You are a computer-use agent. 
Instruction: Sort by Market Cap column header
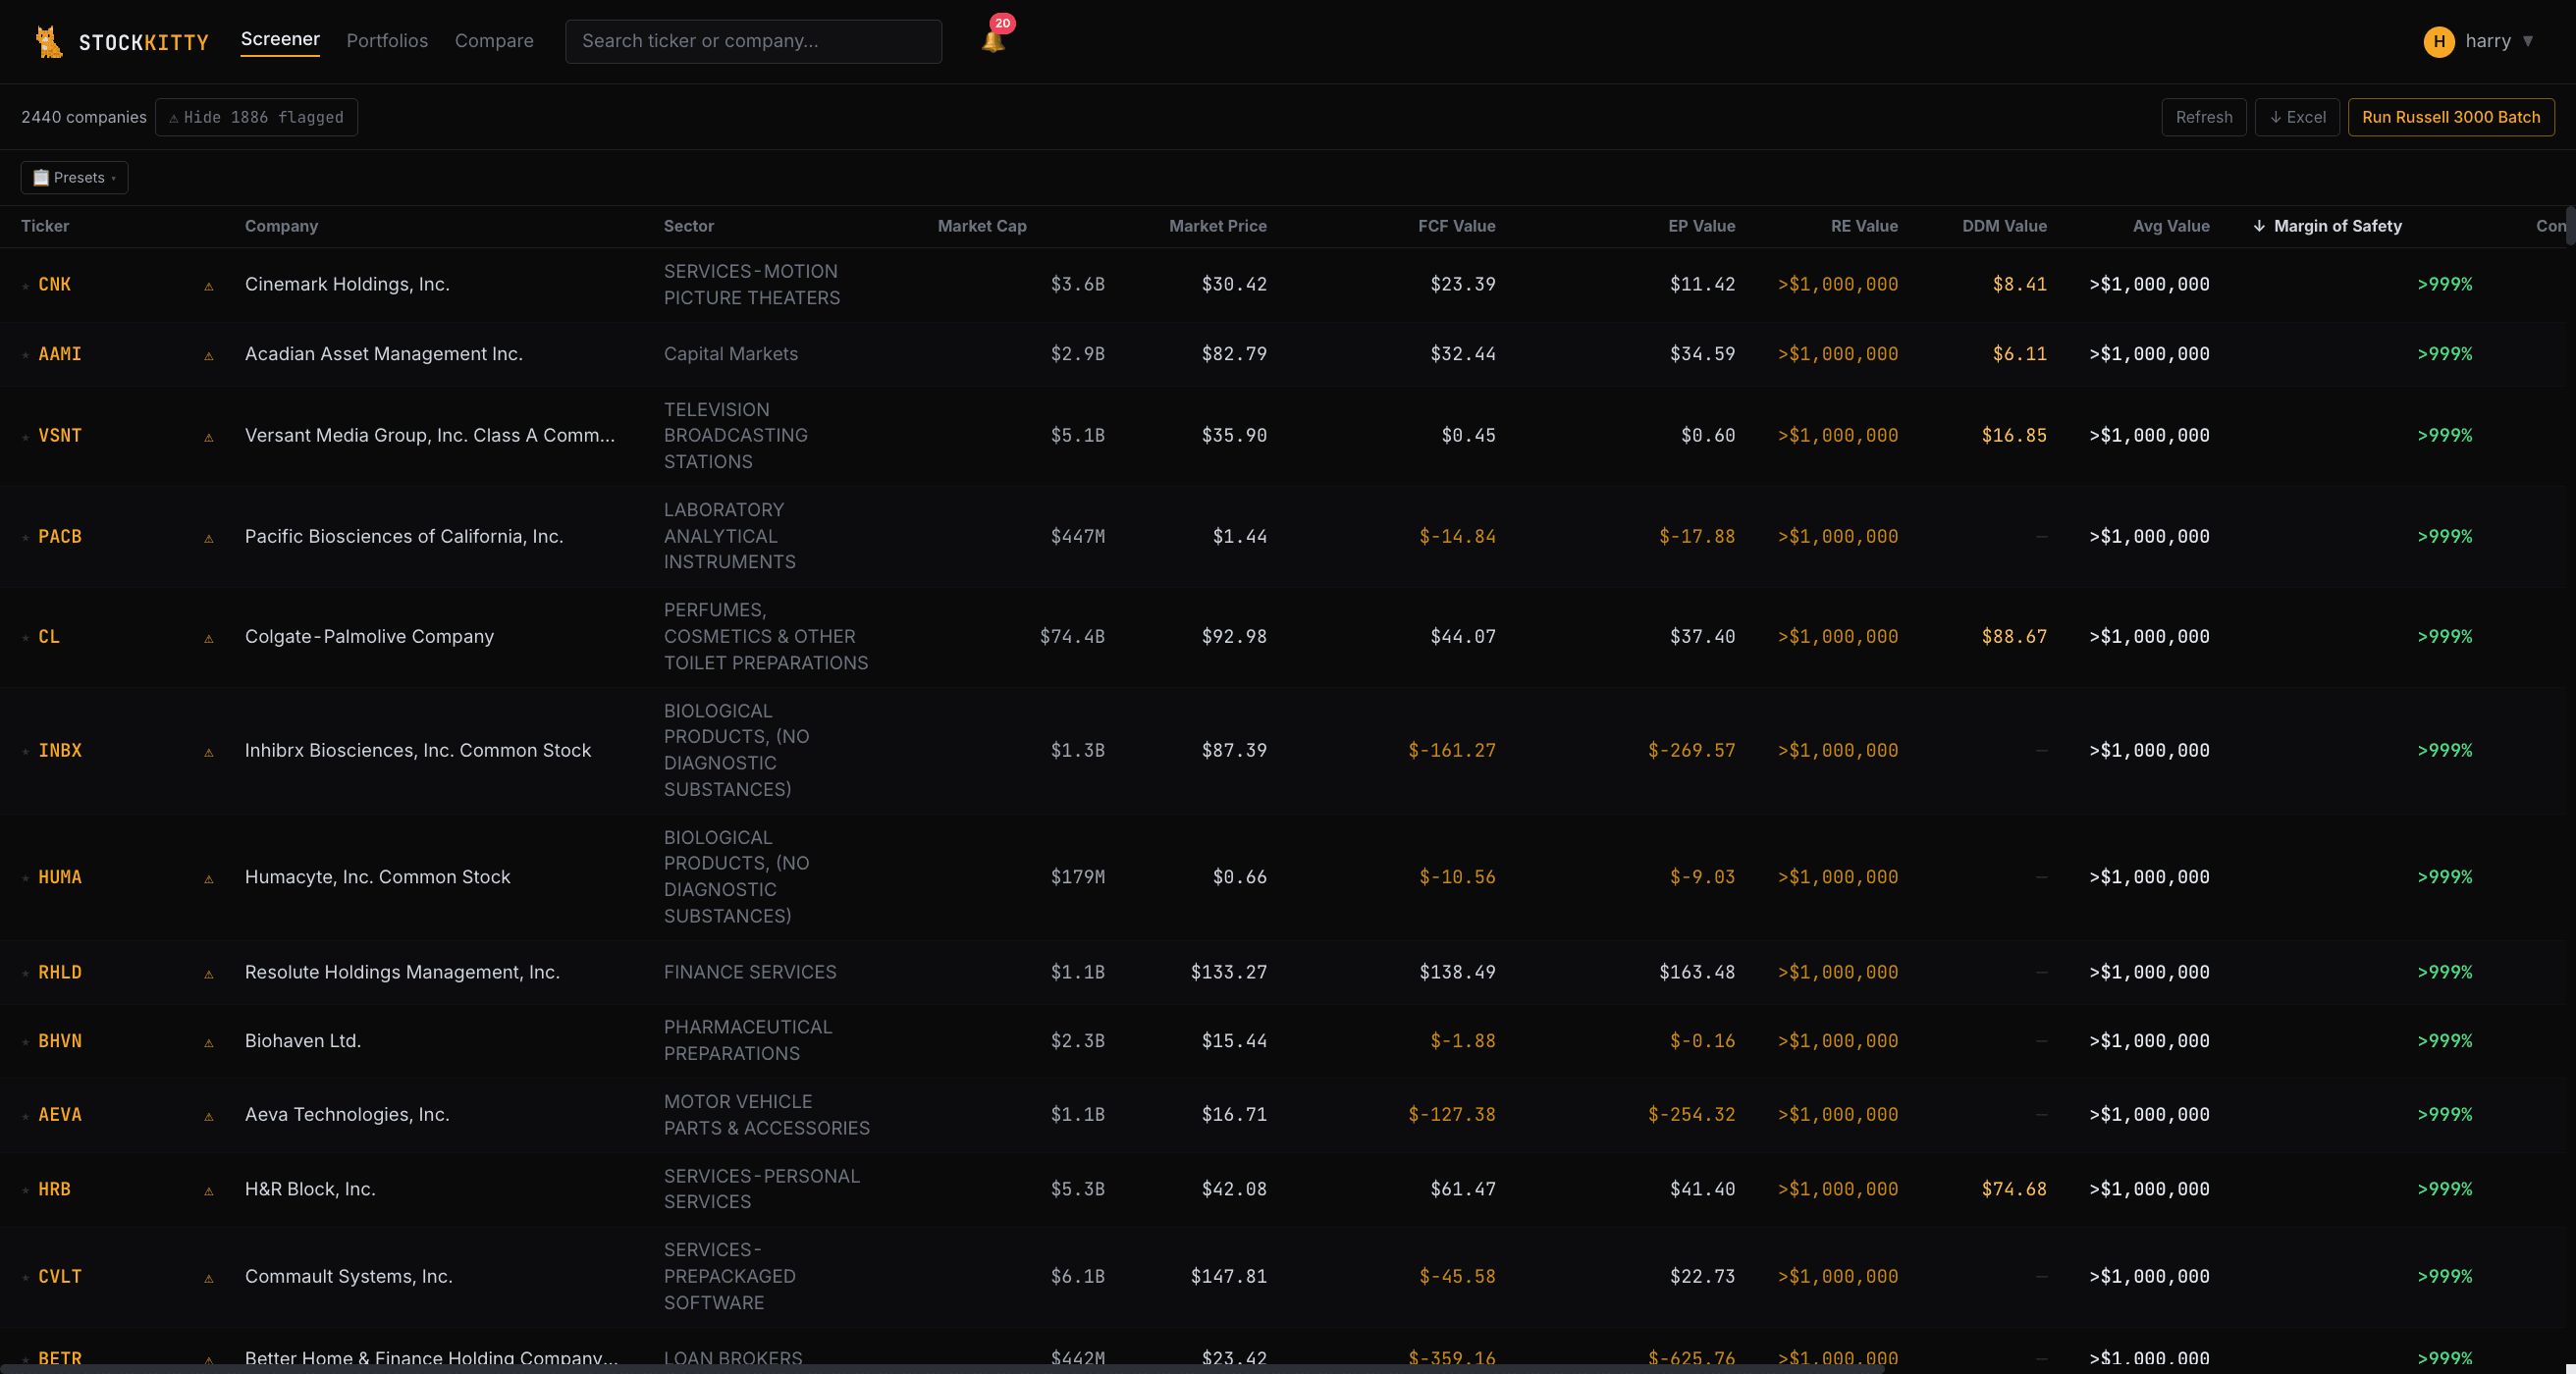coord(981,226)
